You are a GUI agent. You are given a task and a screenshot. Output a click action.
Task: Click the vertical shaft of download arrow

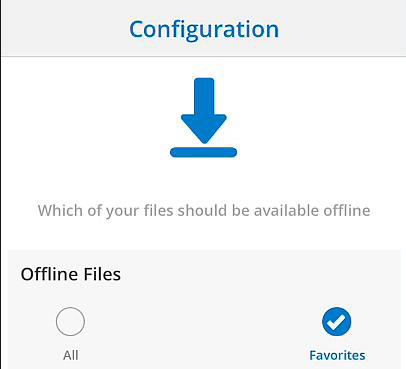[204, 97]
